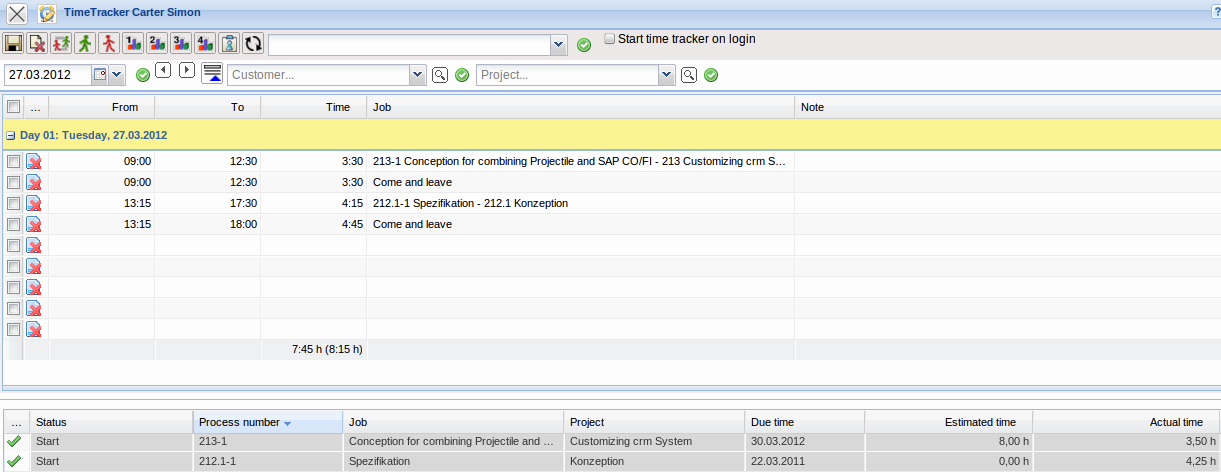
Task: Click the Save floppy disk icon
Action: 13,44
